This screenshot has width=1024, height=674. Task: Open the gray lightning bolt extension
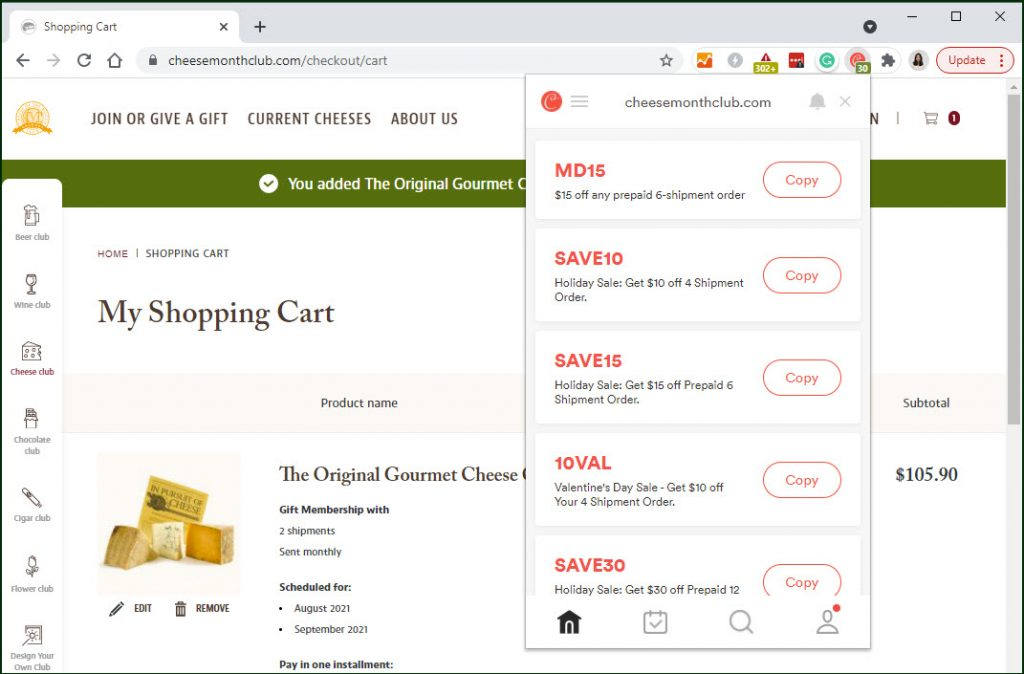(x=735, y=61)
